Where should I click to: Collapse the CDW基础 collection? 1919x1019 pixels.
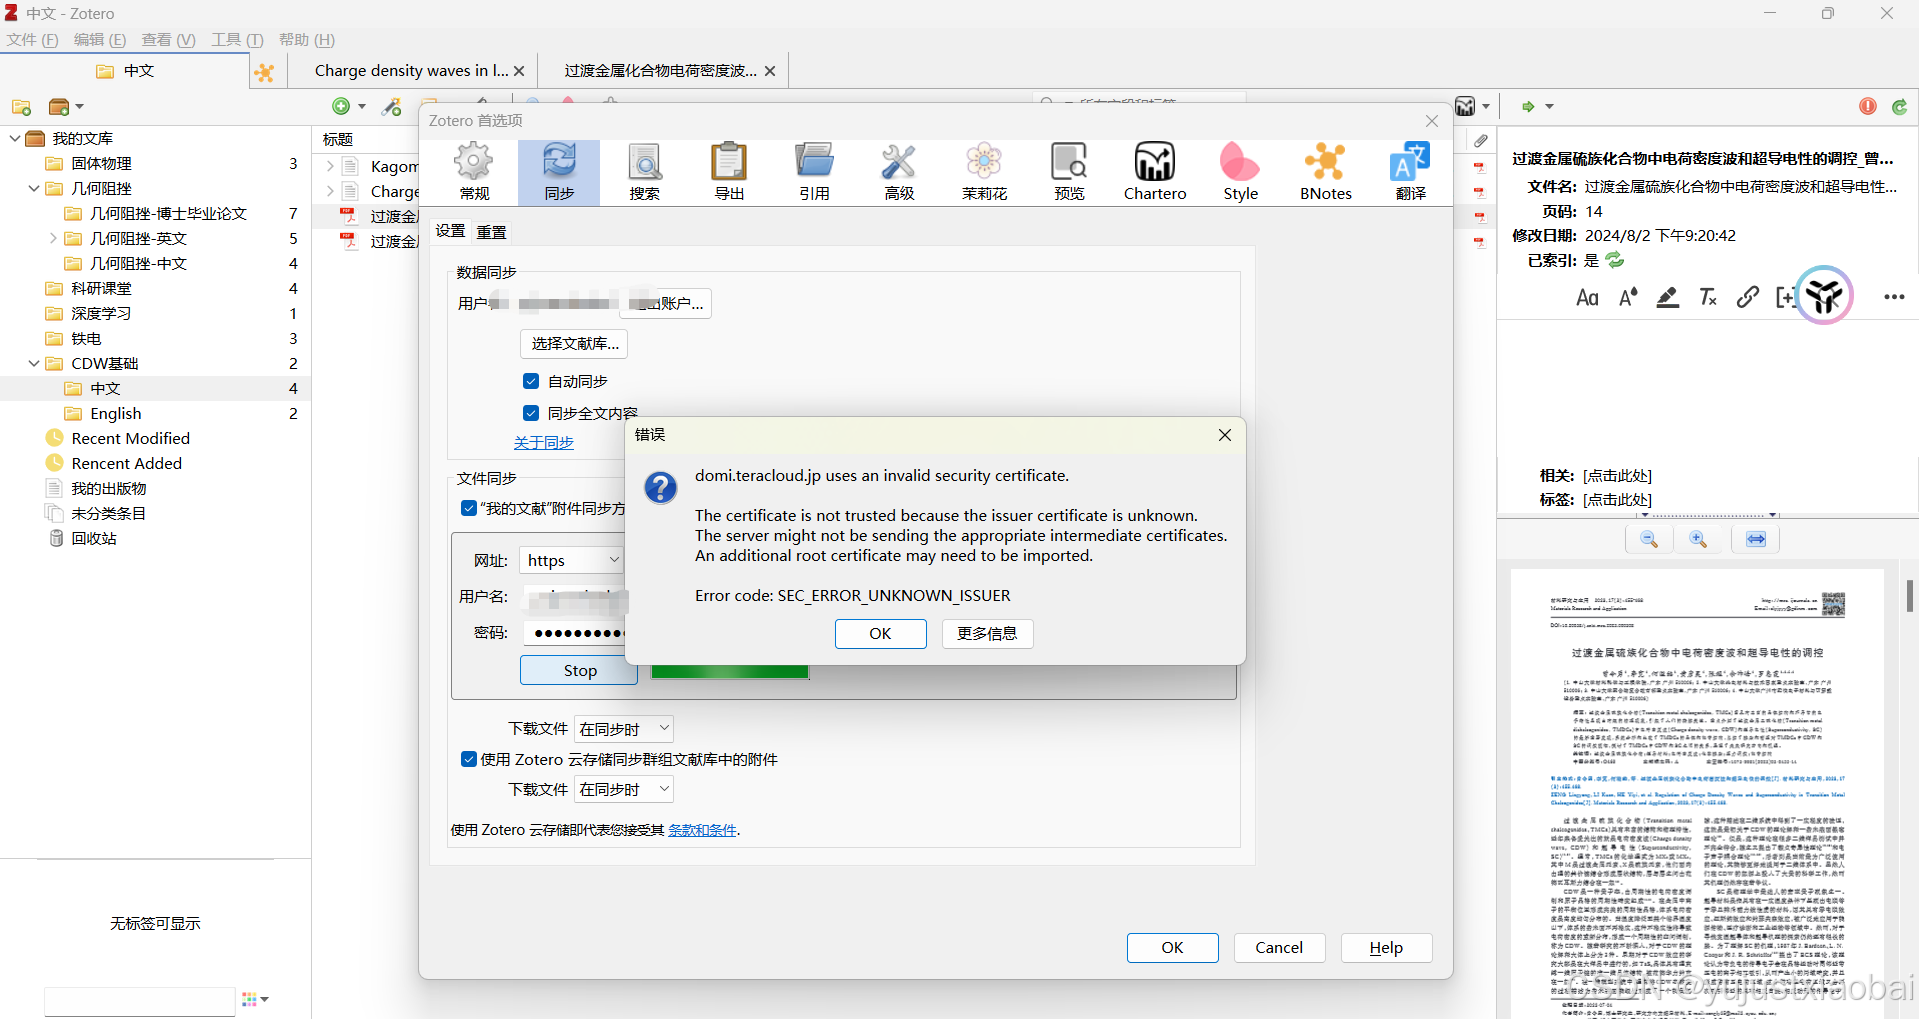pyautogui.click(x=34, y=363)
